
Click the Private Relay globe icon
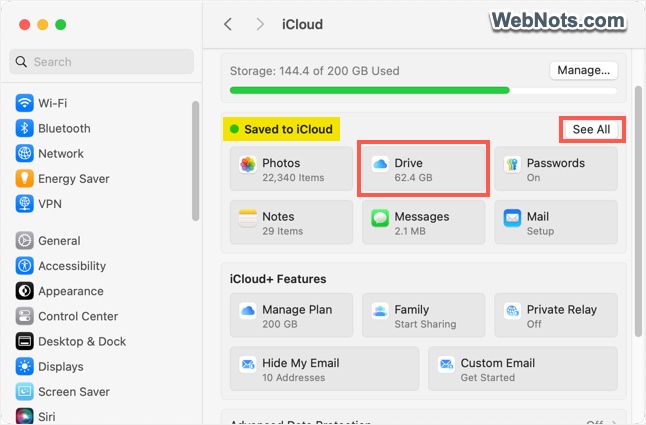(x=512, y=311)
